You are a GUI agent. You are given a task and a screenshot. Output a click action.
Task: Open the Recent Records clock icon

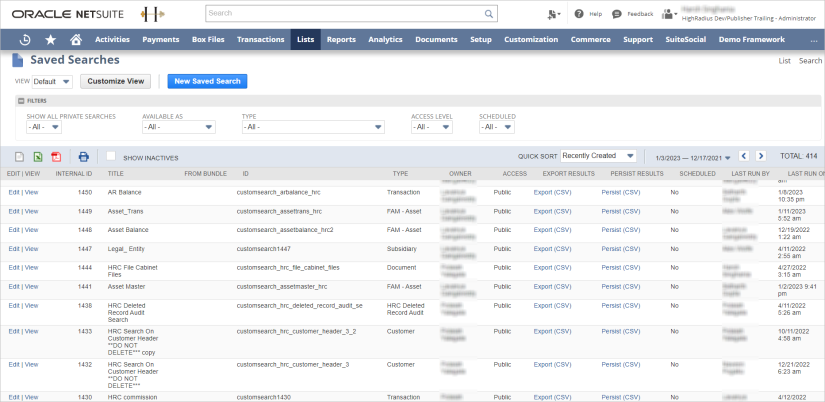(x=25, y=39)
